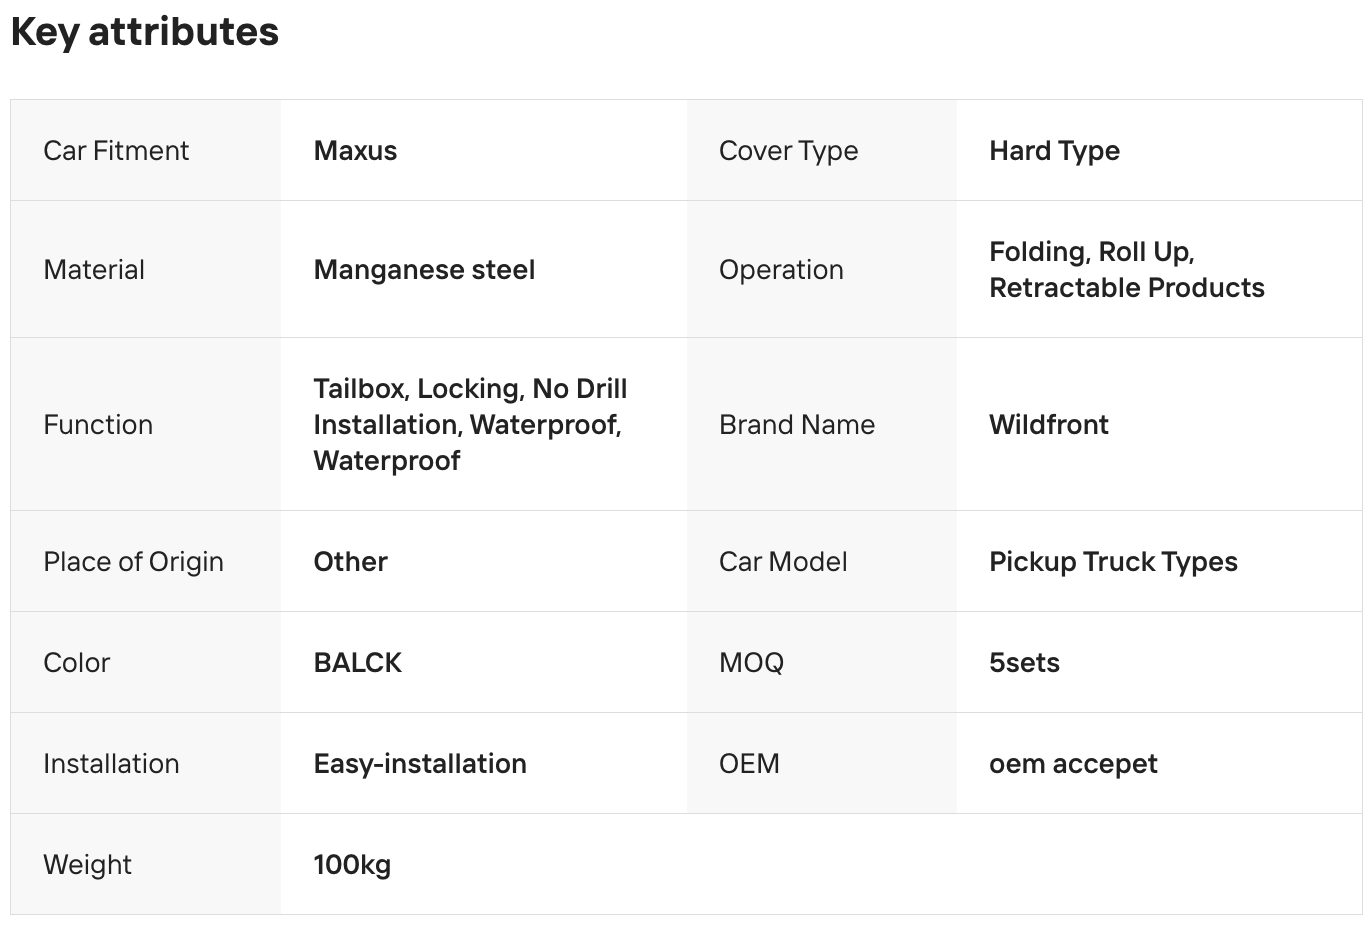Viewport: 1372px width, 930px height.
Task: Click the Easy-installation value
Action: 420,764
